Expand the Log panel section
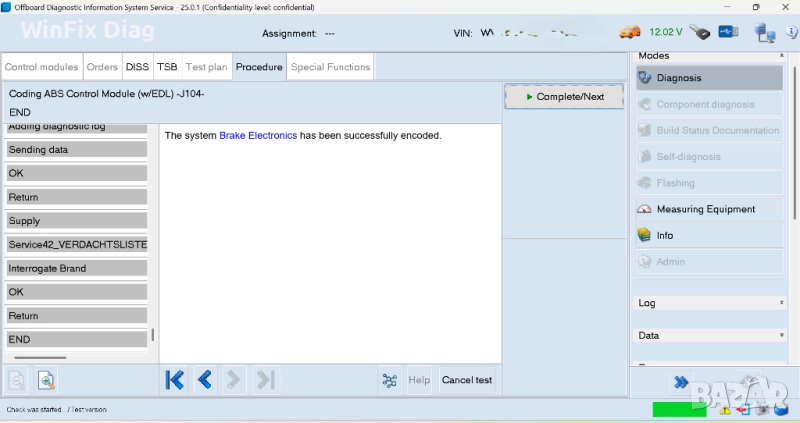 pyautogui.click(x=780, y=302)
